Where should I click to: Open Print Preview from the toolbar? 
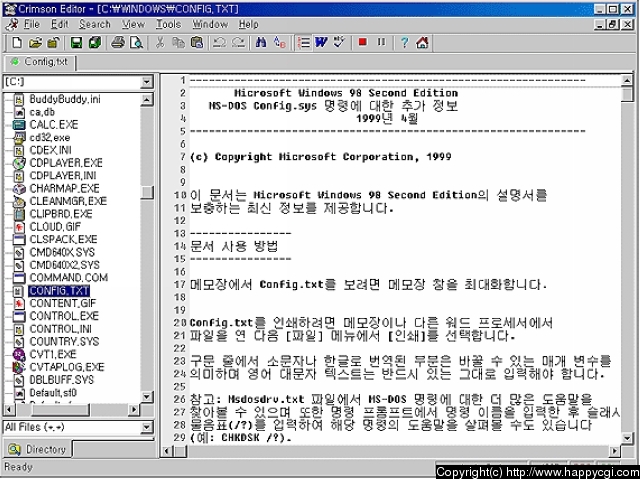tap(136, 42)
